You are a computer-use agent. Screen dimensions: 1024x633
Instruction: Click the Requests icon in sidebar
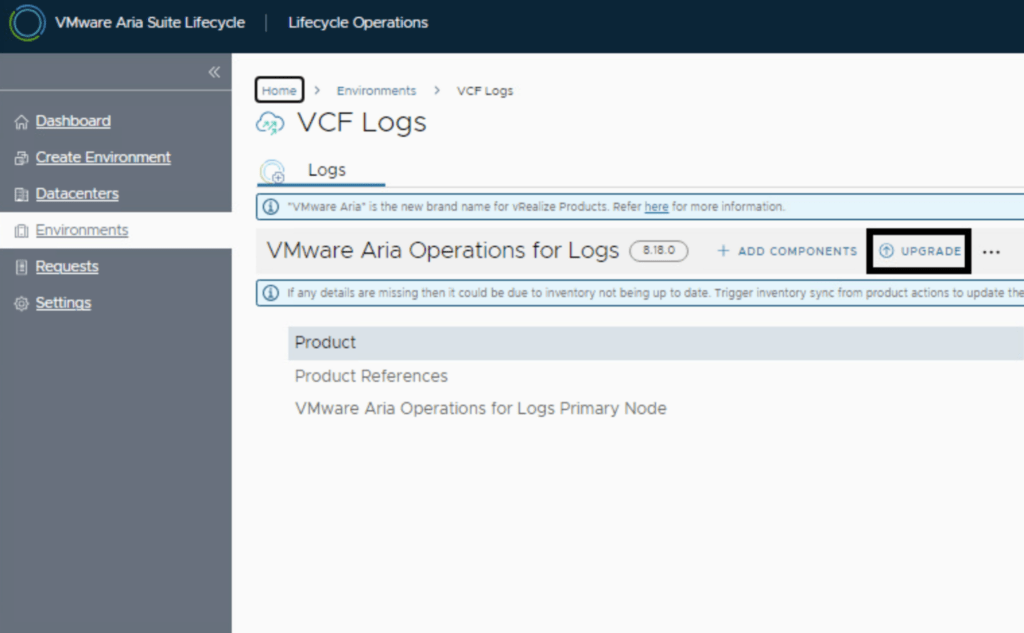tap(21, 267)
